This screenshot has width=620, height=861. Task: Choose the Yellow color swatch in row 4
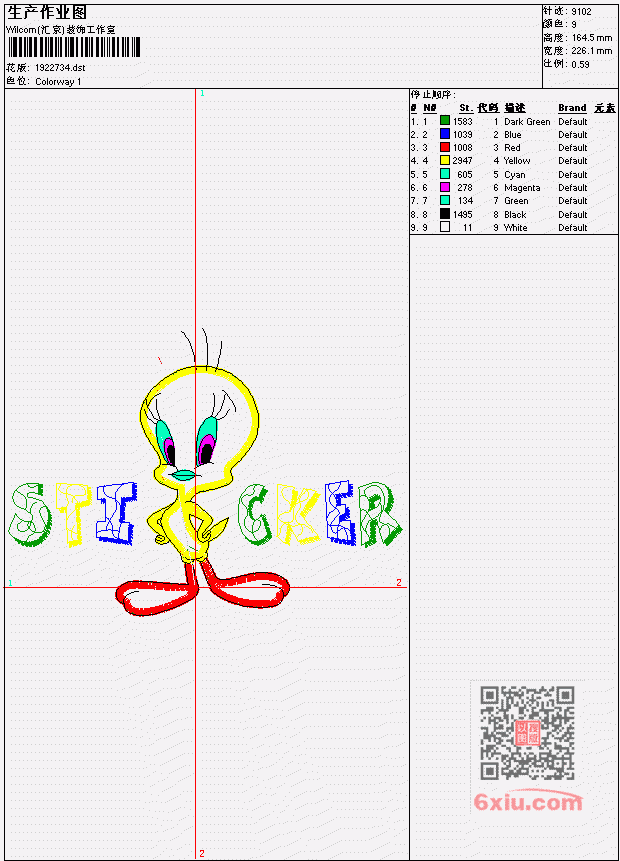(x=445, y=160)
